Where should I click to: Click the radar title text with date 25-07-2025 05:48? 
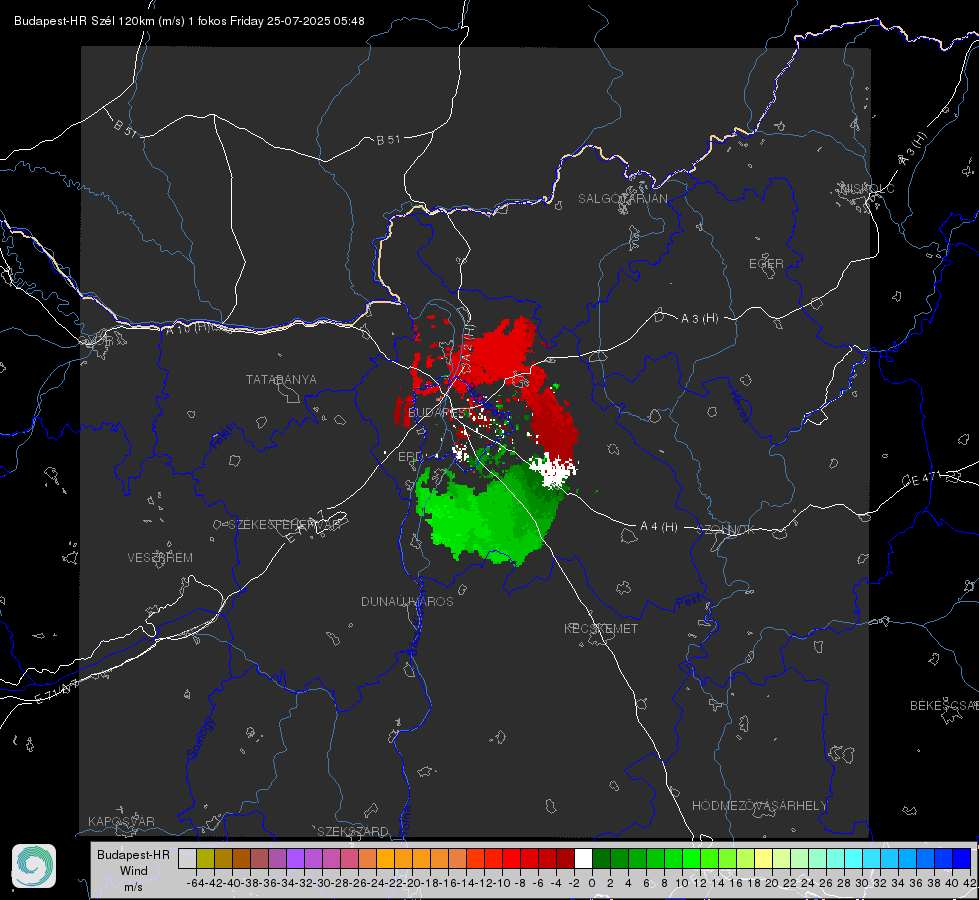coord(189,21)
